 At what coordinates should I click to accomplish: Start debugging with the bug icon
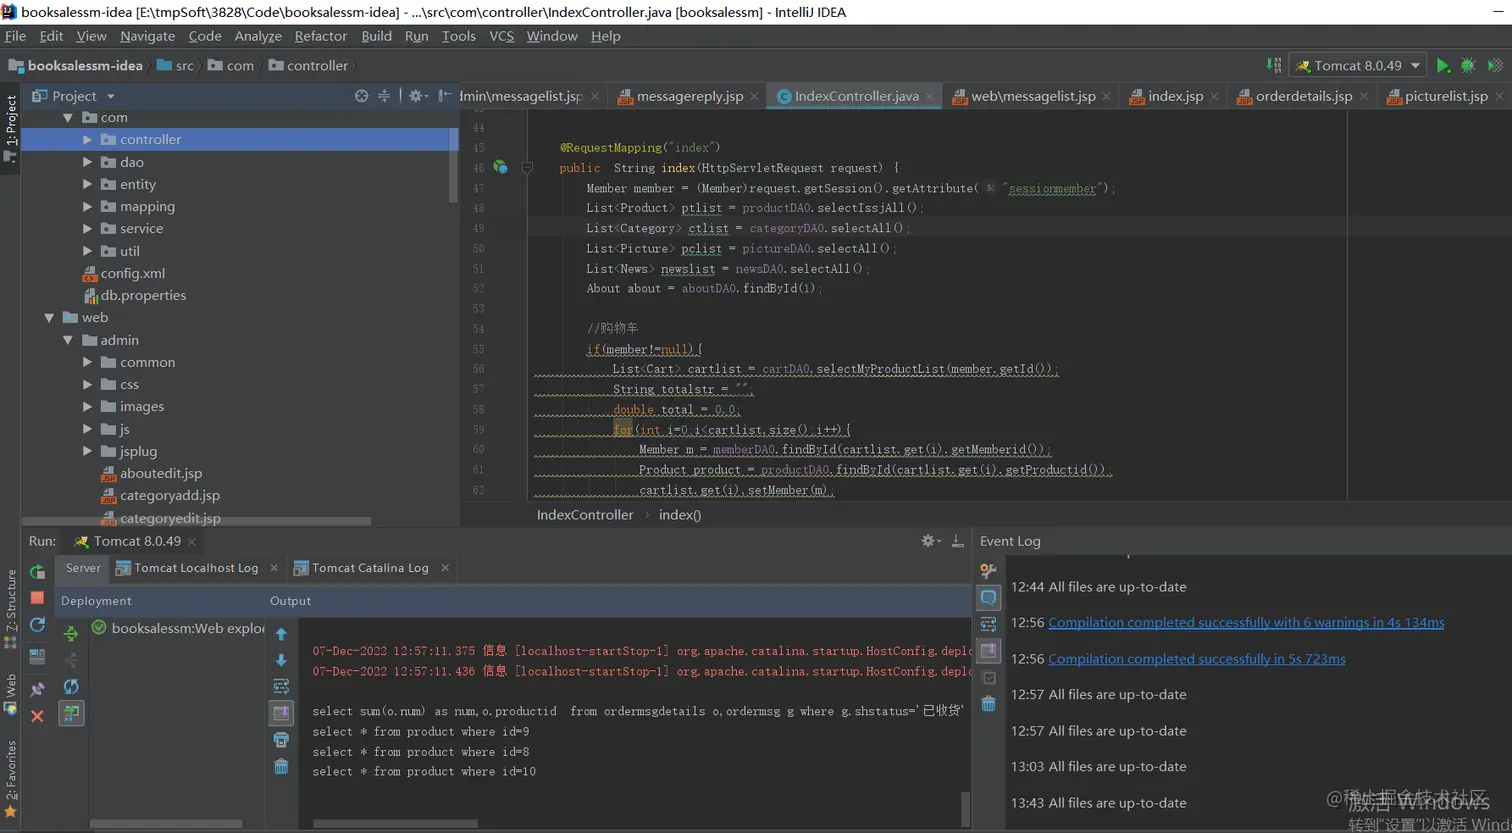(x=1468, y=65)
